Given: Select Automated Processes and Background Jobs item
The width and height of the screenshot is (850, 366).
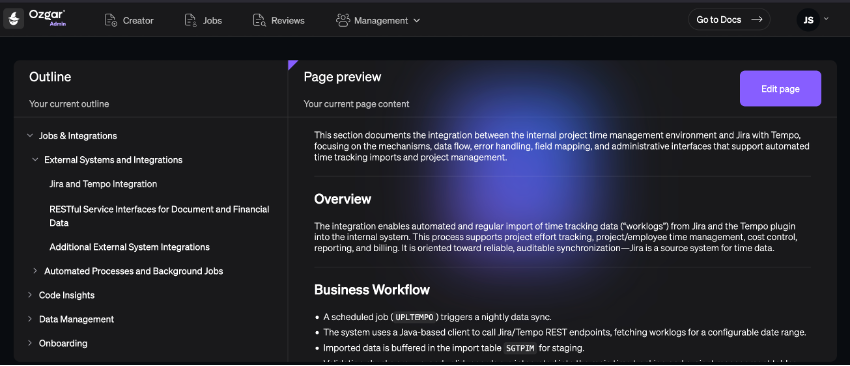Looking at the screenshot, I should (133, 271).
